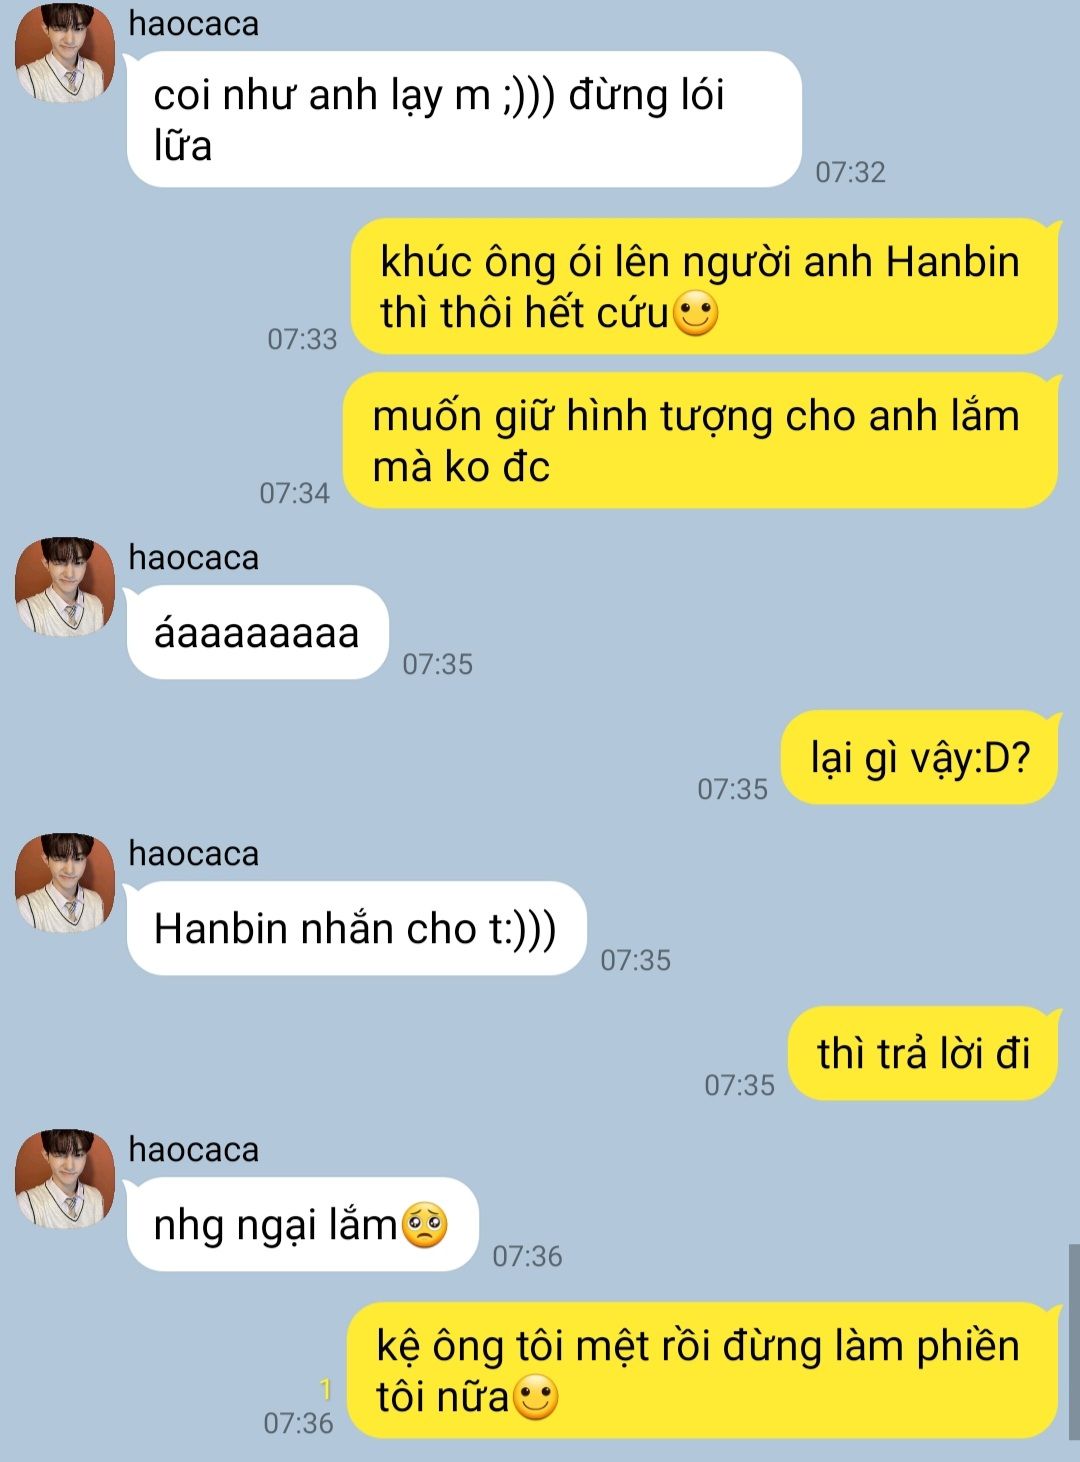Select the 'muốn giữ hình tượng' message
The width and height of the screenshot is (1080, 1462).
[x=700, y=440]
